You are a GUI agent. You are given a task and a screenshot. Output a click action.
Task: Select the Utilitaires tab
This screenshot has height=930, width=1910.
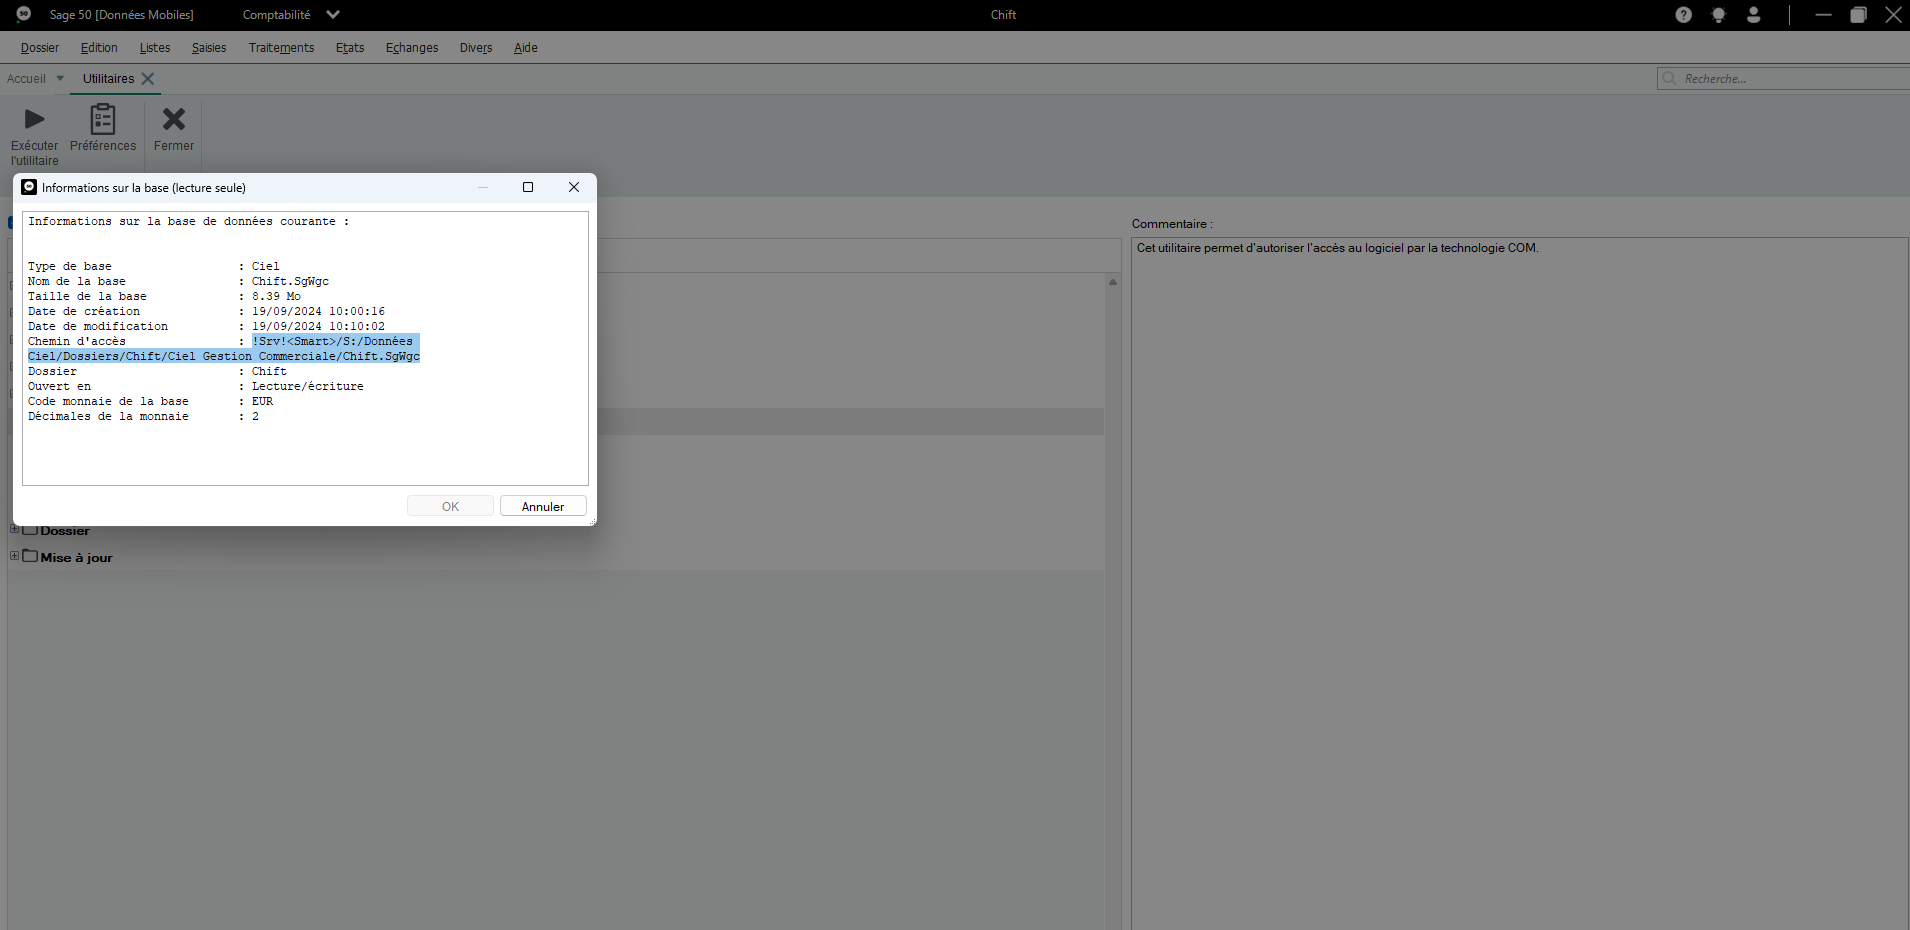coord(108,79)
